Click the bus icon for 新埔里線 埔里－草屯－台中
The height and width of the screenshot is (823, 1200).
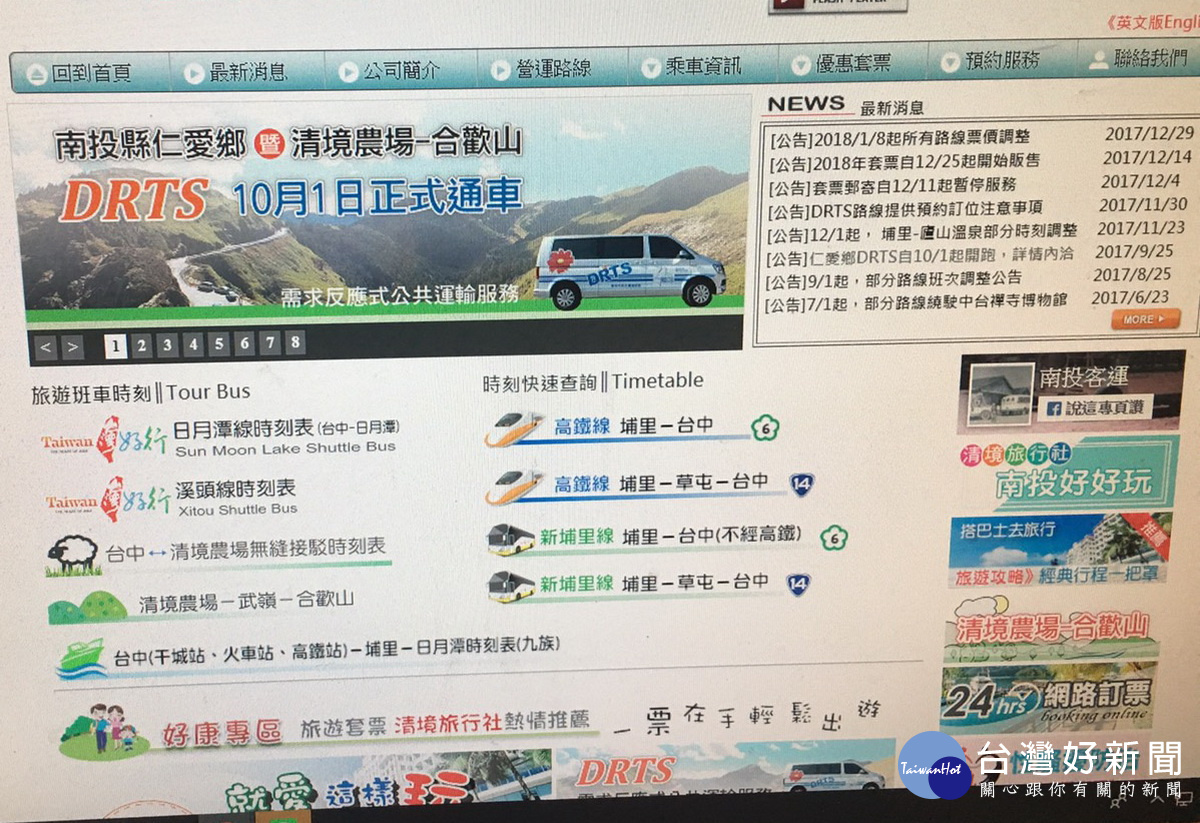511,586
